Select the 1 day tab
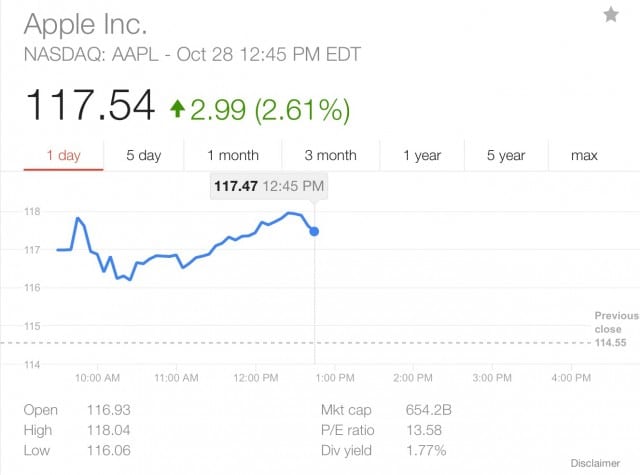640x475 pixels. click(63, 155)
